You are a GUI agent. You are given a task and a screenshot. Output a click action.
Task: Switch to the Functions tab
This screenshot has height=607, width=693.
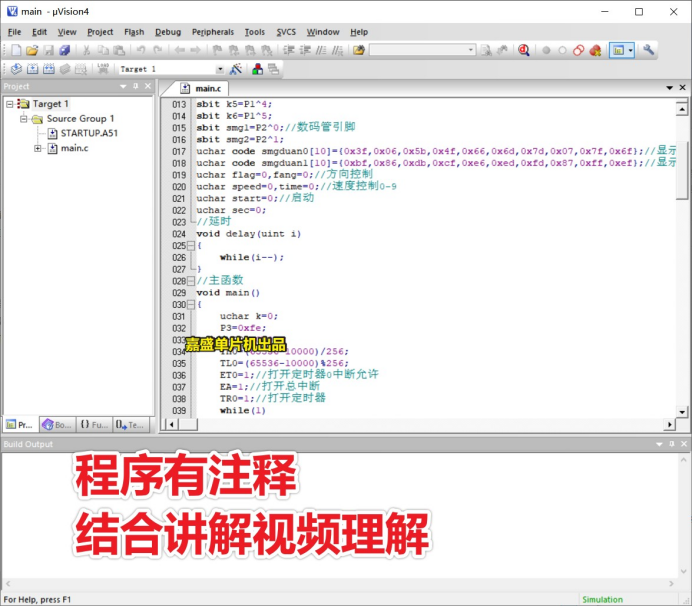coord(94,425)
